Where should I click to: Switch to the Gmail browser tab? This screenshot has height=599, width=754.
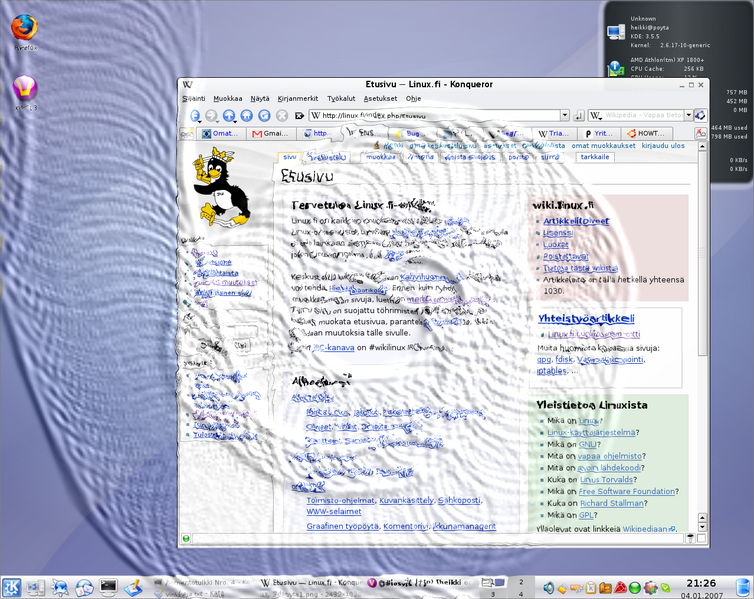272,133
